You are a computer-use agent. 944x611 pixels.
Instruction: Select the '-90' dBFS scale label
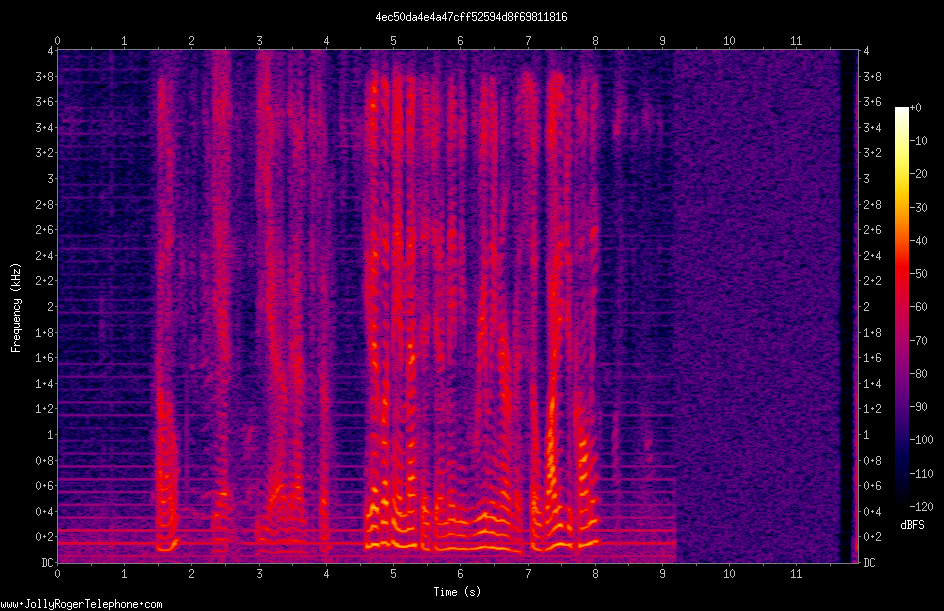[919, 407]
